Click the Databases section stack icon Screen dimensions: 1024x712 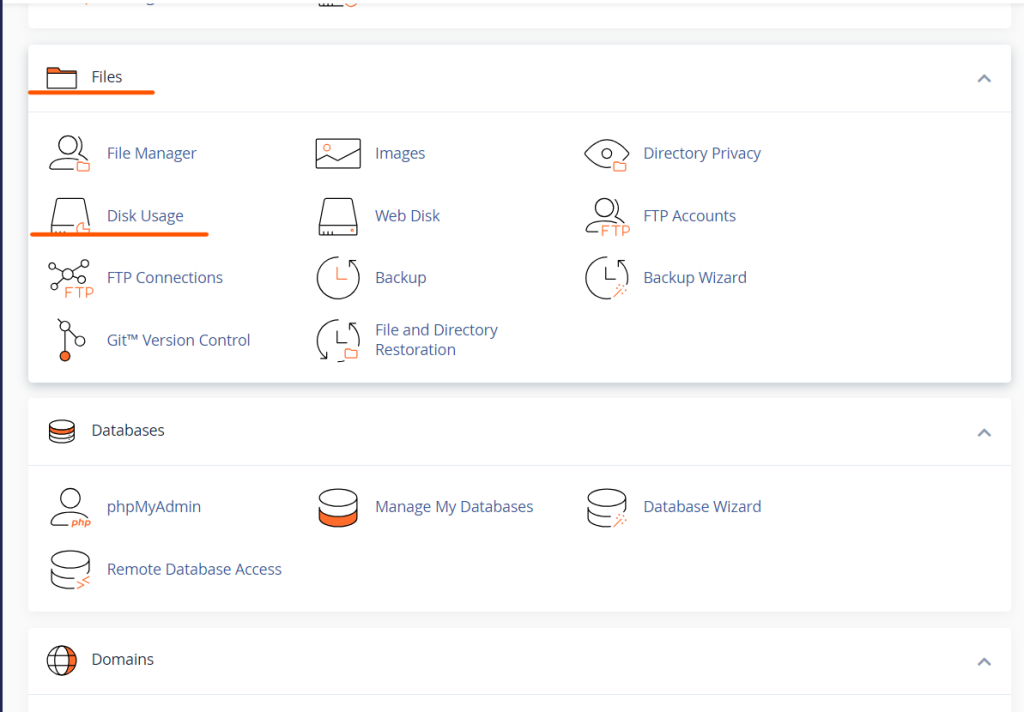click(x=62, y=431)
